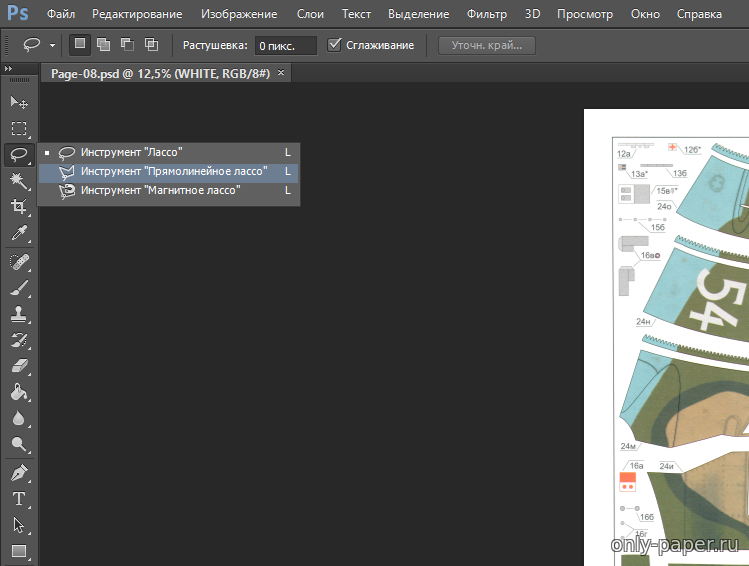
Task: Select the Pen tool
Action: pyautogui.click(x=18, y=472)
